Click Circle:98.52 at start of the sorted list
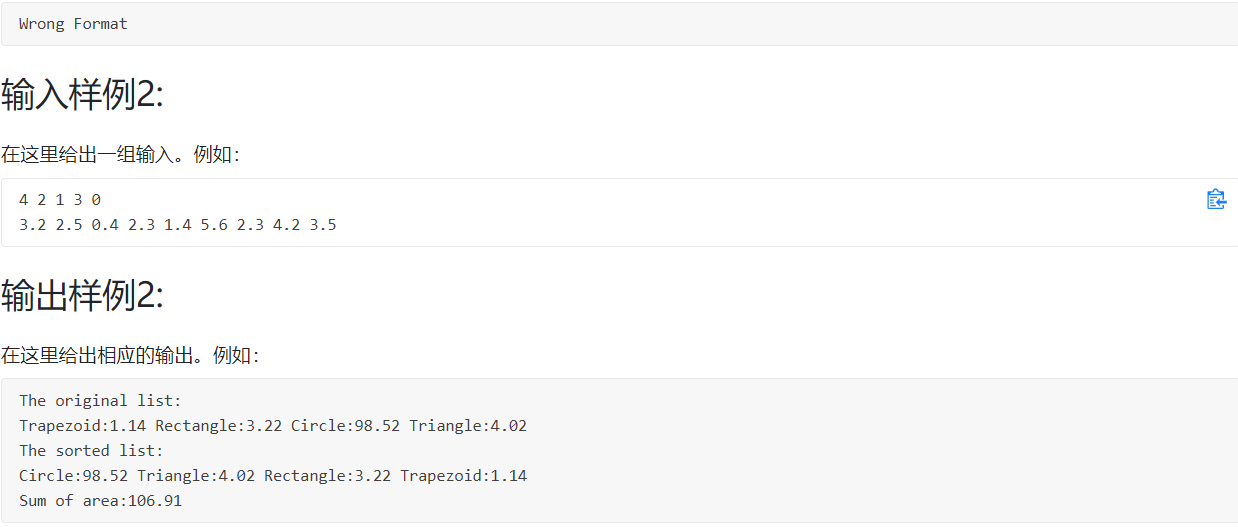 pos(73,476)
